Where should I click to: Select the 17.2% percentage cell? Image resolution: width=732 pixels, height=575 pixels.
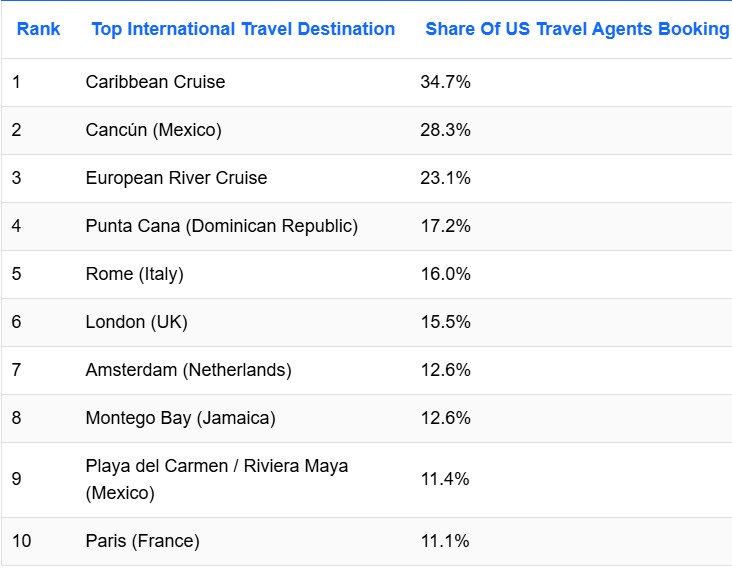445,226
